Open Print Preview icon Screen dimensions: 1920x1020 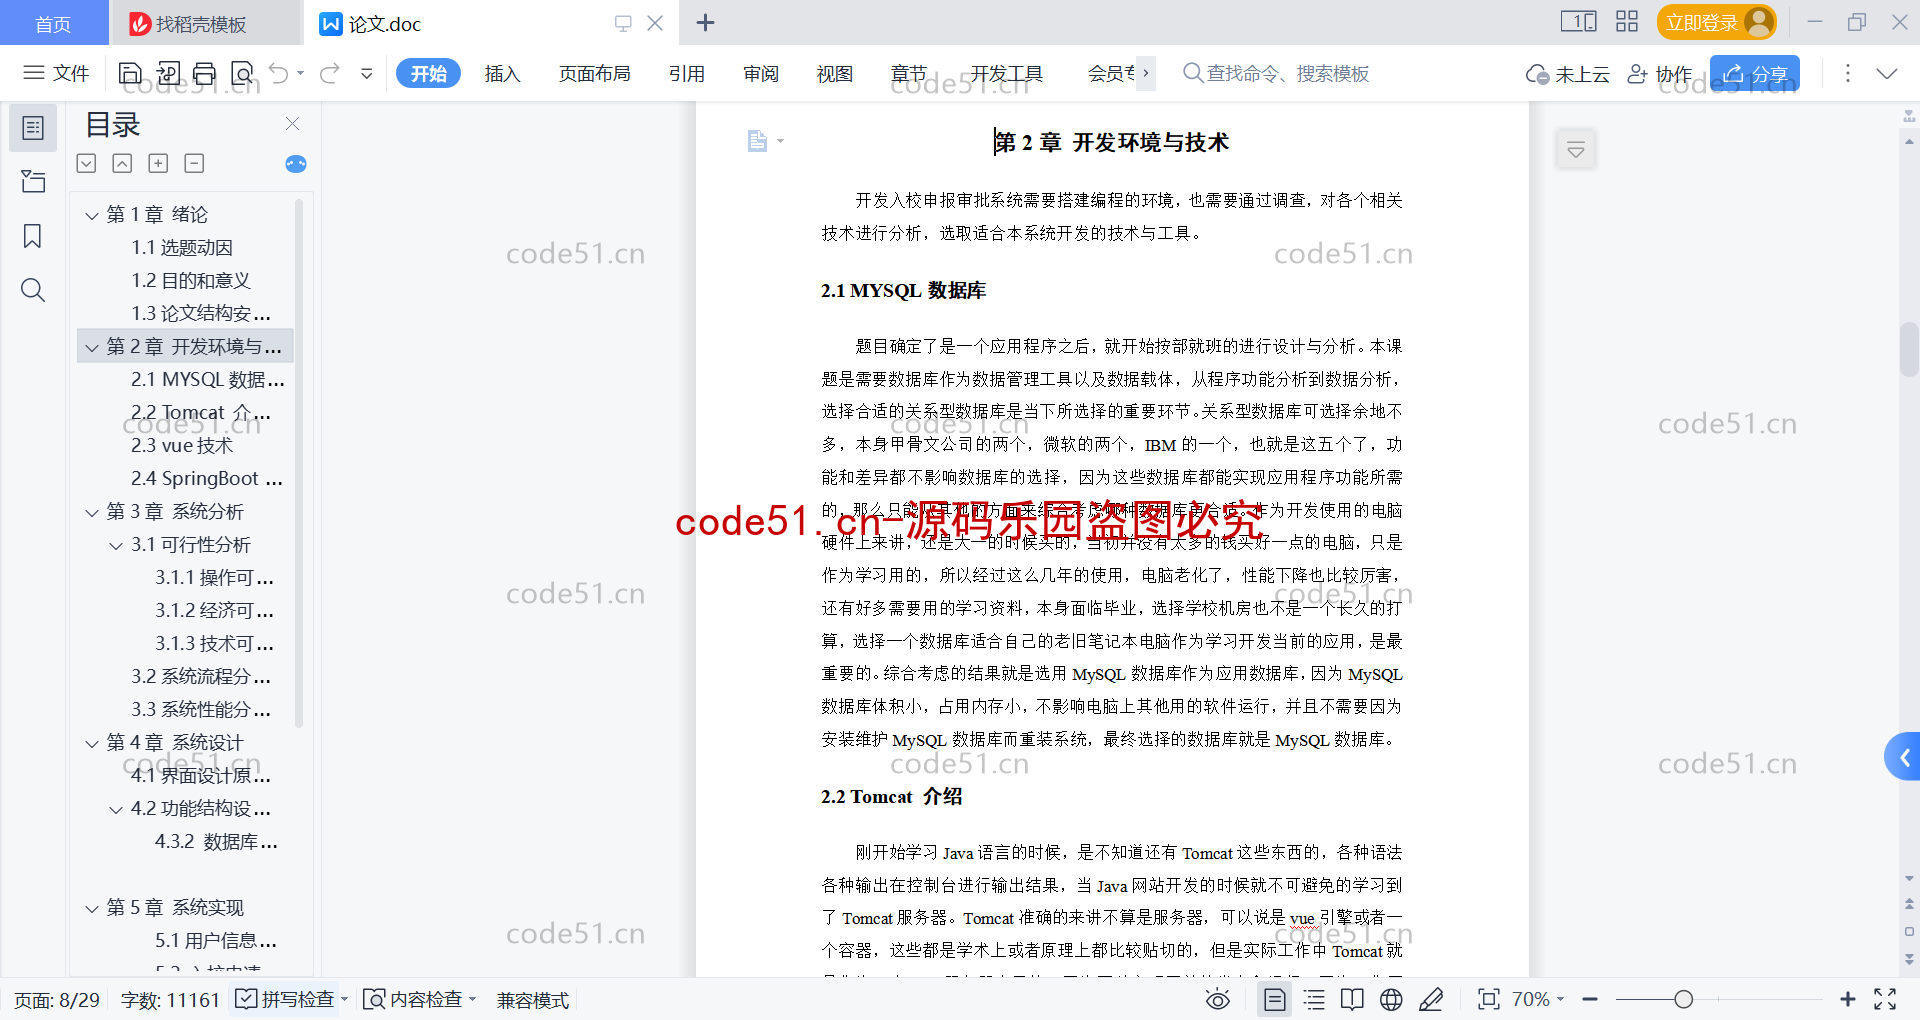[x=242, y=73]
